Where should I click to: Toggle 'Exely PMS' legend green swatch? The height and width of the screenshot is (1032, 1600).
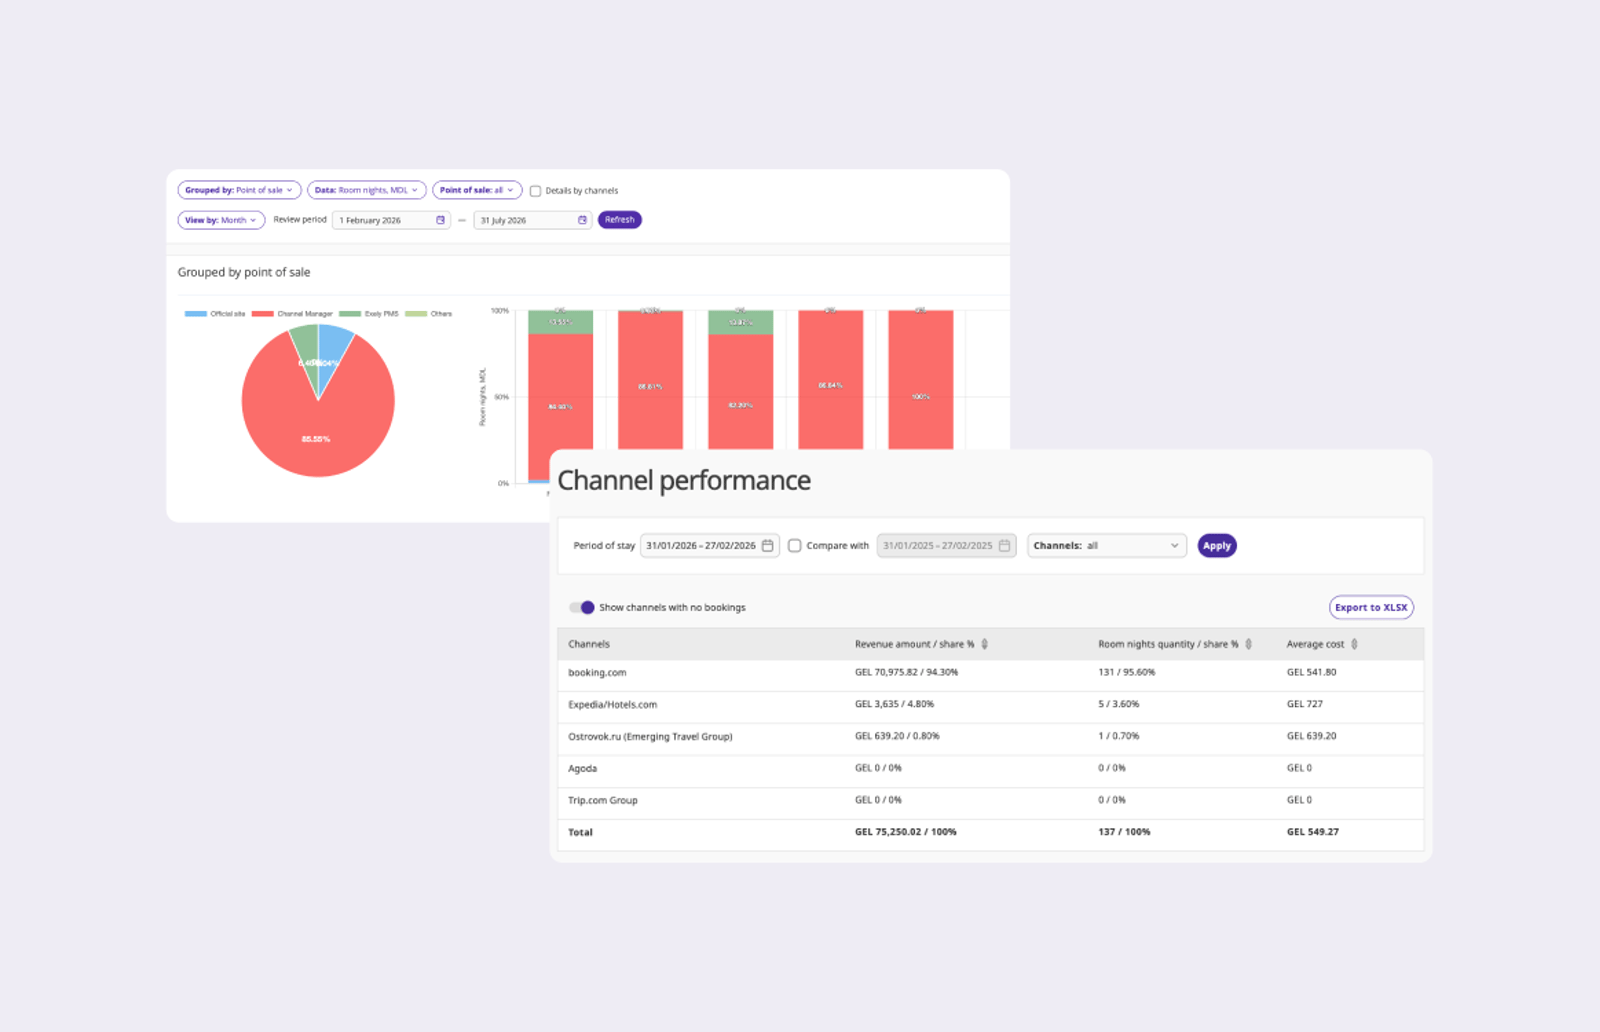(350, 314)
